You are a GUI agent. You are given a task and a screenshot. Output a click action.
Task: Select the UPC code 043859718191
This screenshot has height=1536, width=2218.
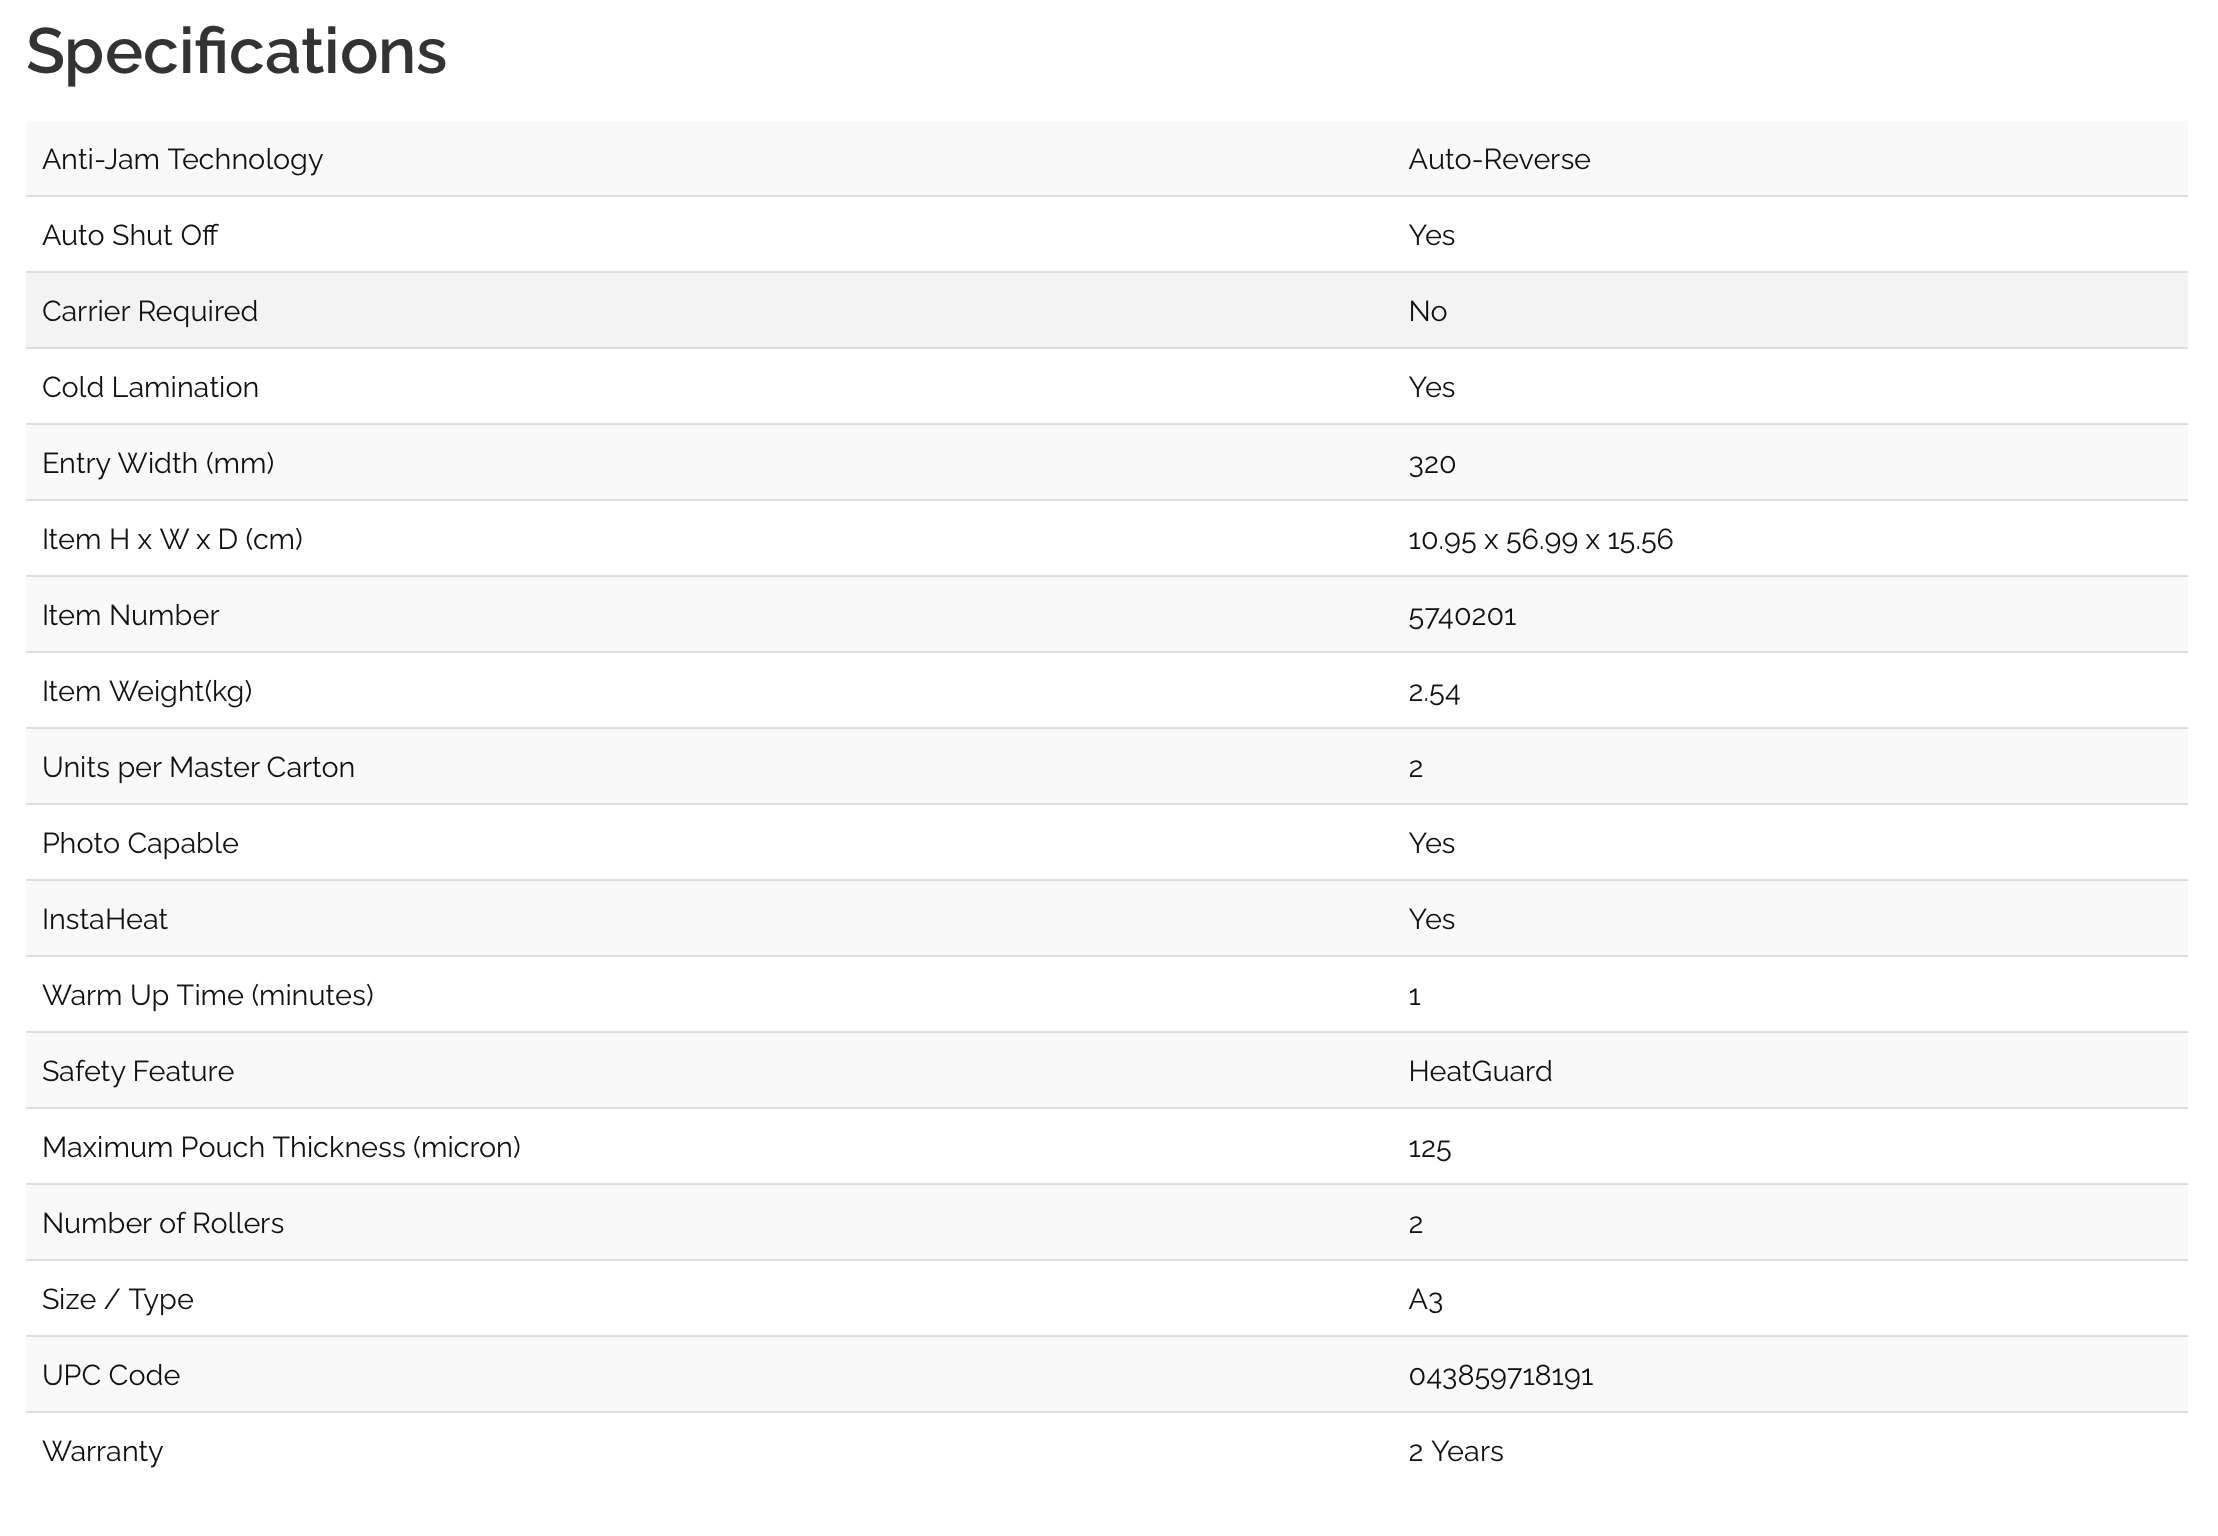1500,1376
